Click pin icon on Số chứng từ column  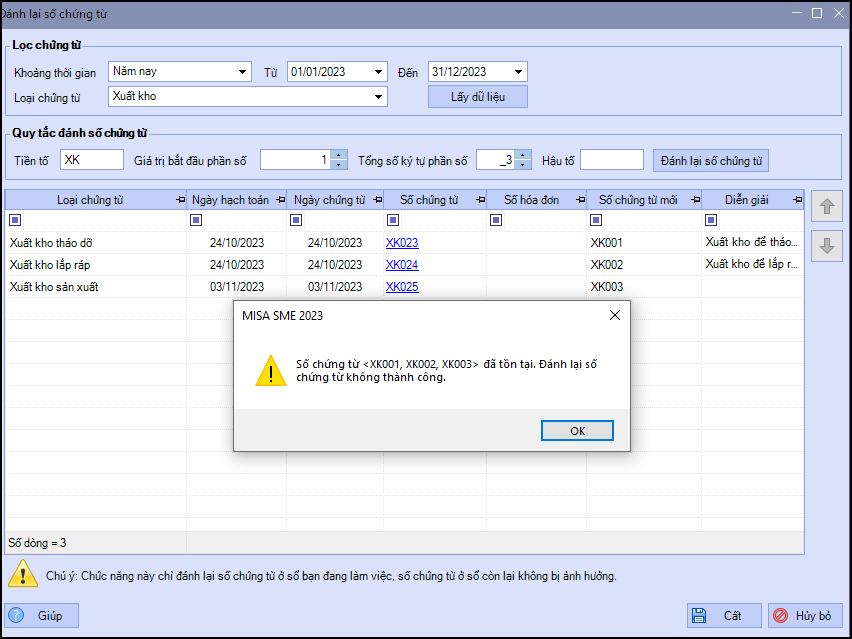(x=479, y=200)
